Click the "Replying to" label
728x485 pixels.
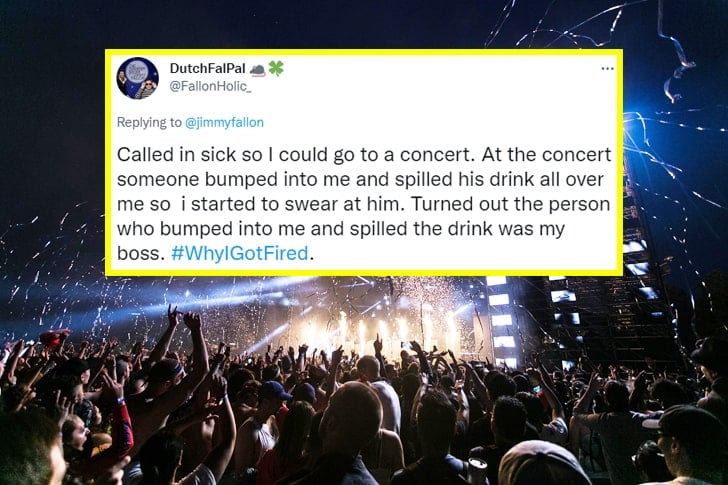click(x=147, y=123)
